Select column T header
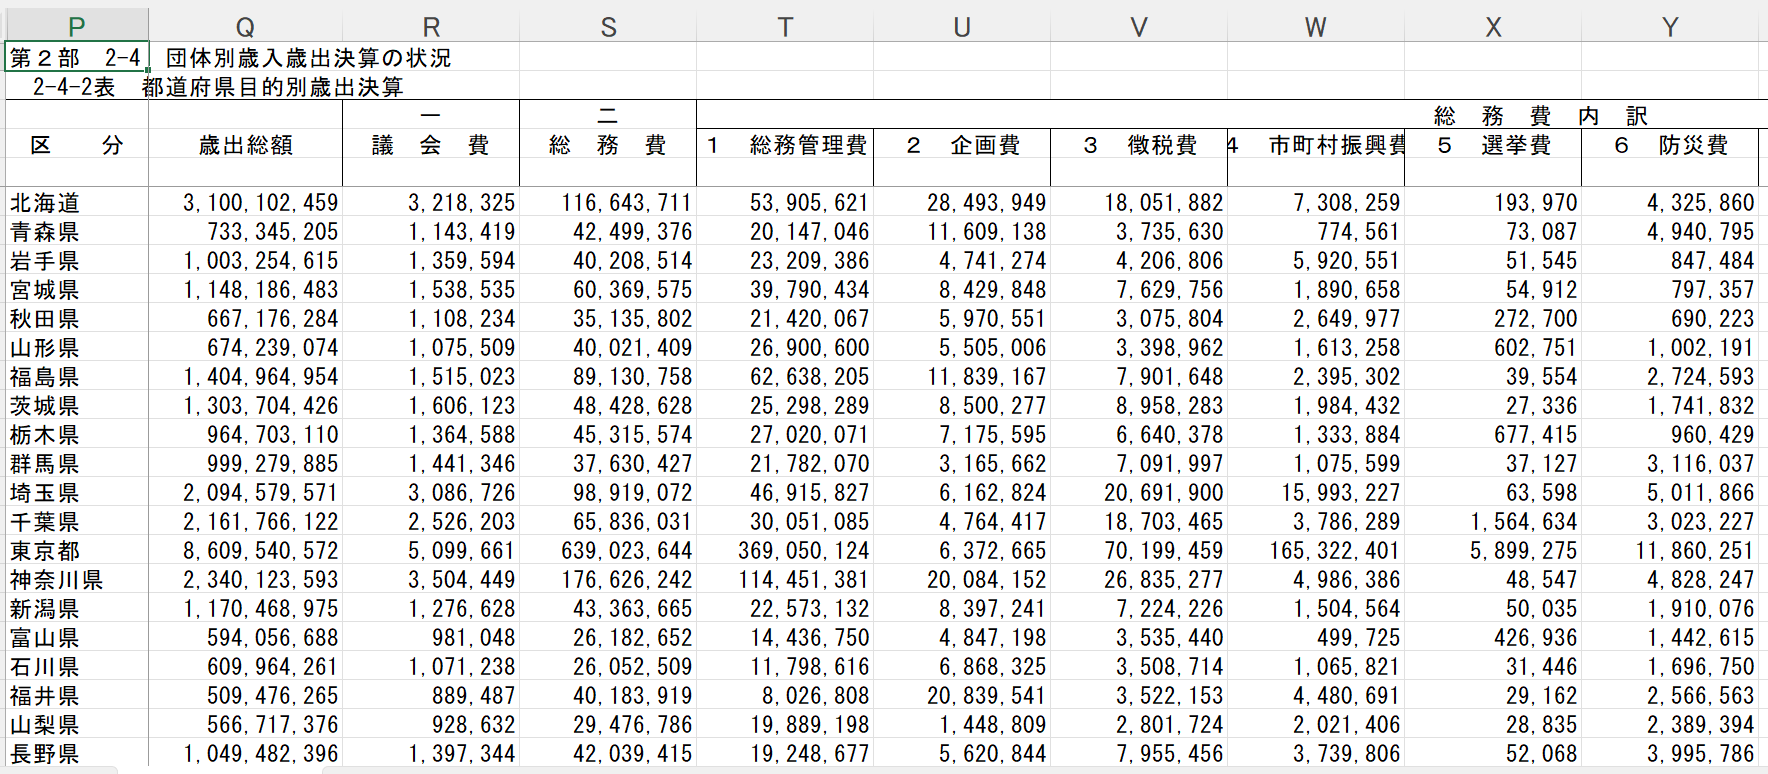Screen dimensions: 1768x774 [785, 27]
